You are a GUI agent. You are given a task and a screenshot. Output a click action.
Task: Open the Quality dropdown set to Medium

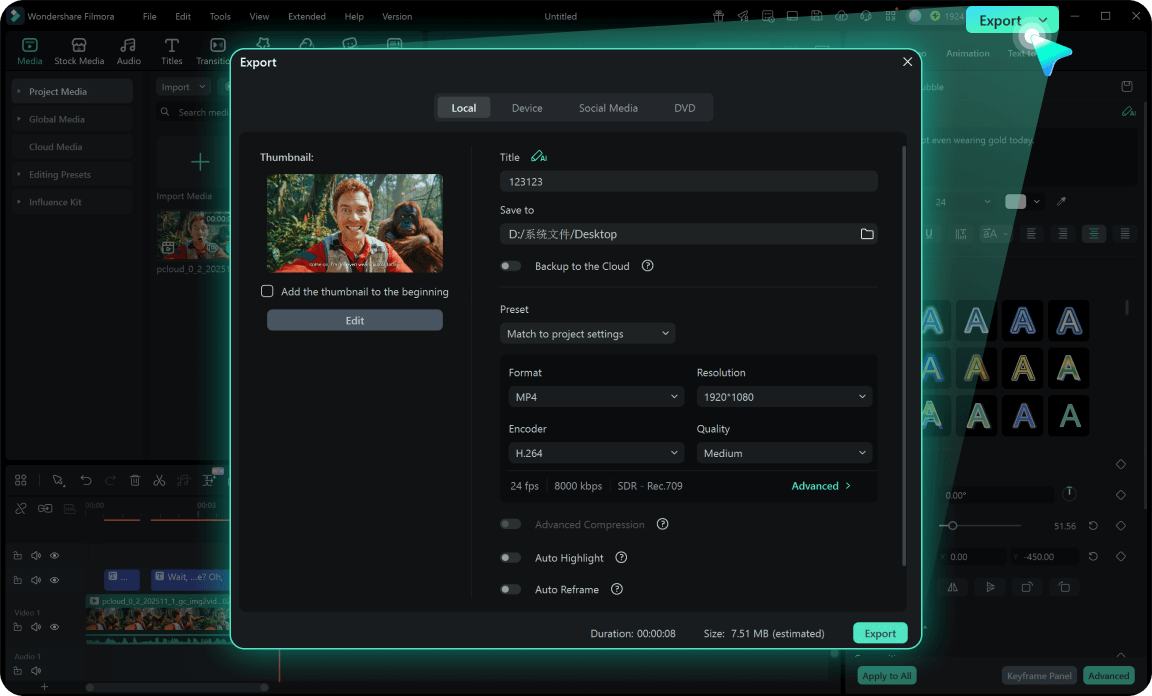click(783, 452)
